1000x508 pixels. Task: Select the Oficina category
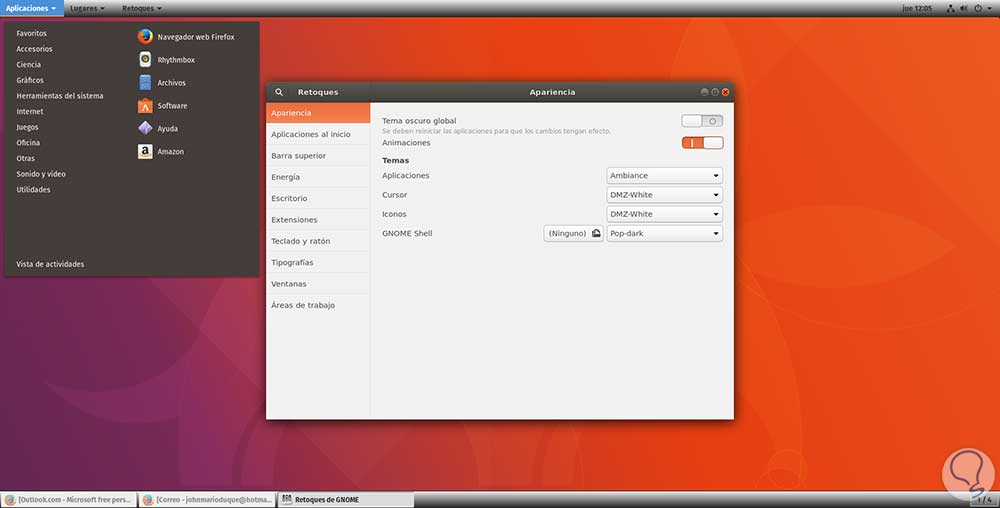pos(28,143)
